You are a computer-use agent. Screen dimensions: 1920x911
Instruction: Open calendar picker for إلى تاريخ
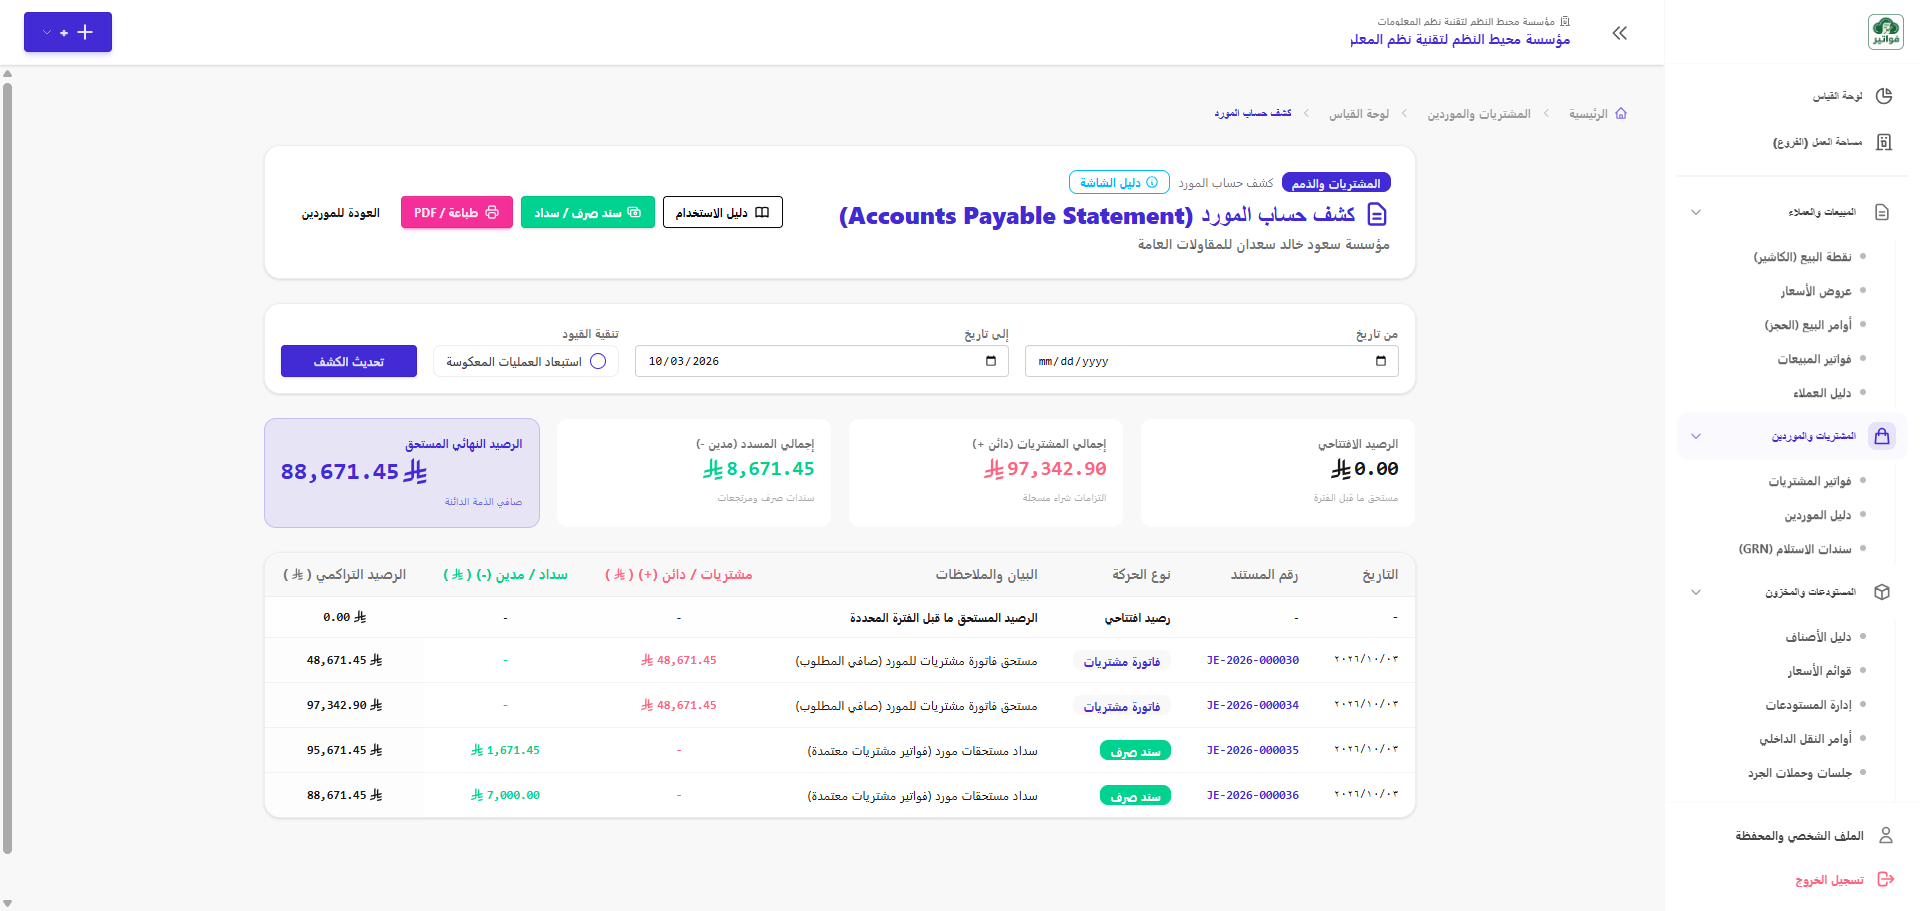pos(991,361)
